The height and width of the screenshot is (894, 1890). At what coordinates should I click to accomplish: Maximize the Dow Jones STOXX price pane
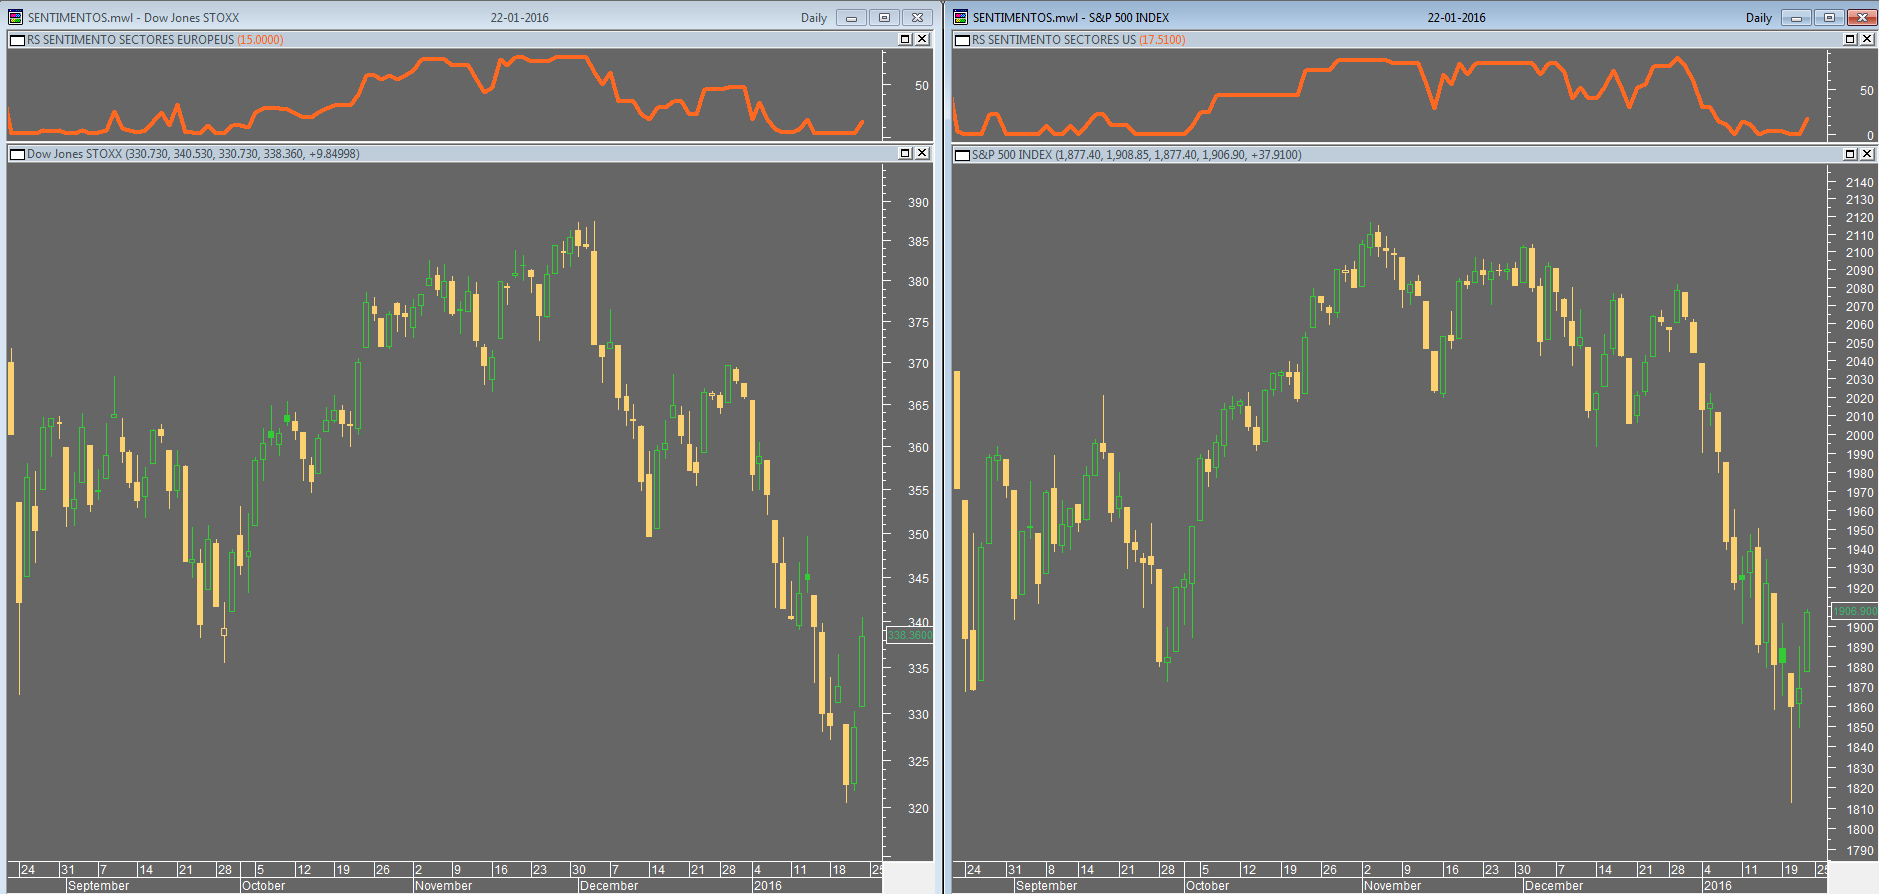click(x=905, y=153)
